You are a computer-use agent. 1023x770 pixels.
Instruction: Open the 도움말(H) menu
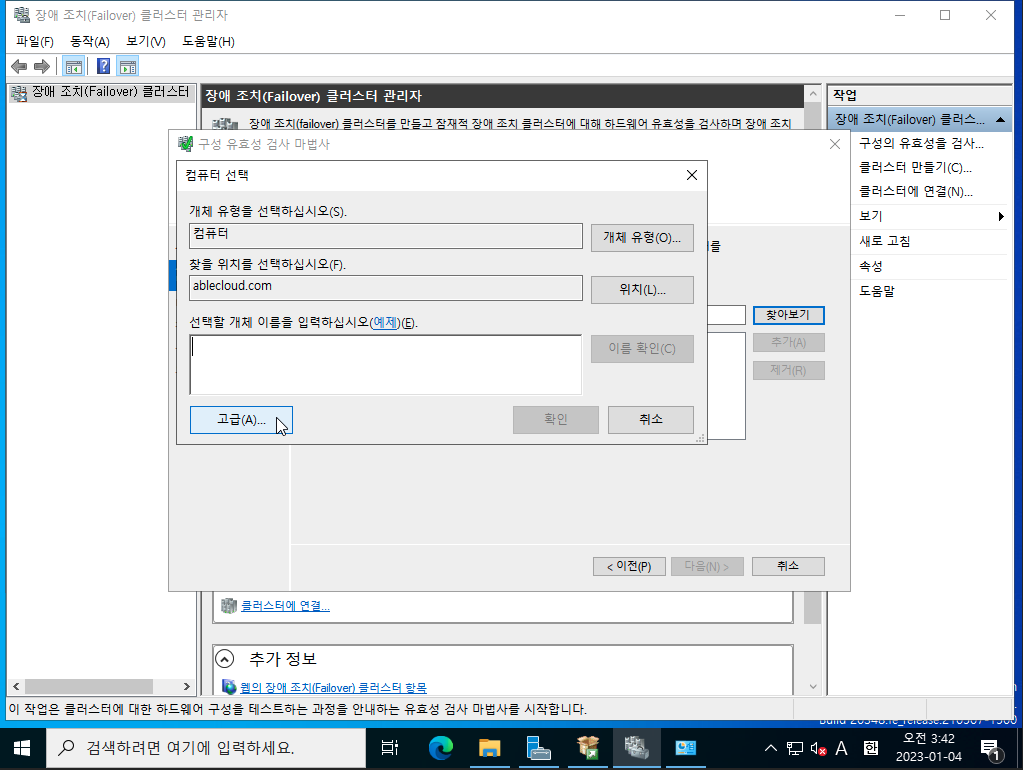[x=208, y=42]
